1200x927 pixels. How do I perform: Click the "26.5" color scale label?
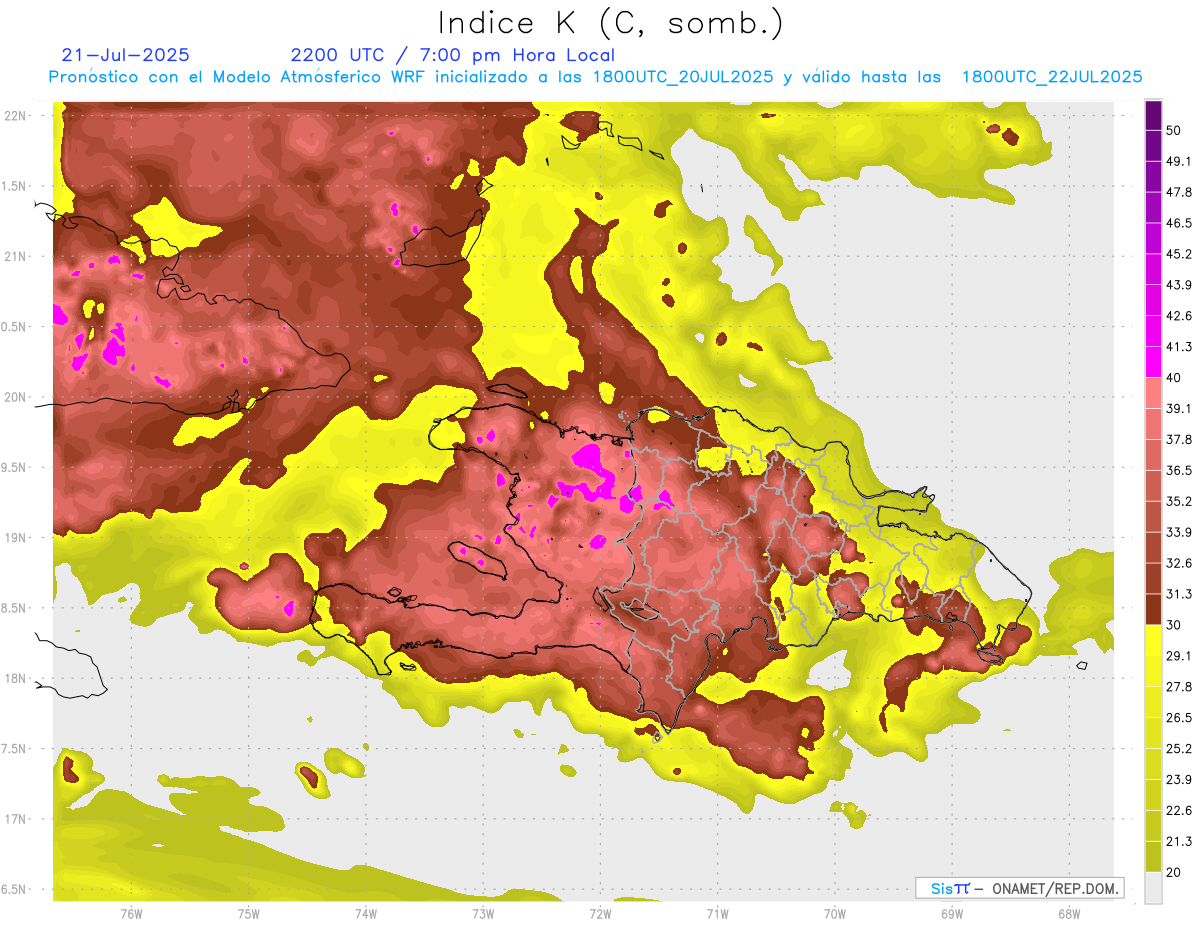click(1179, 718)
